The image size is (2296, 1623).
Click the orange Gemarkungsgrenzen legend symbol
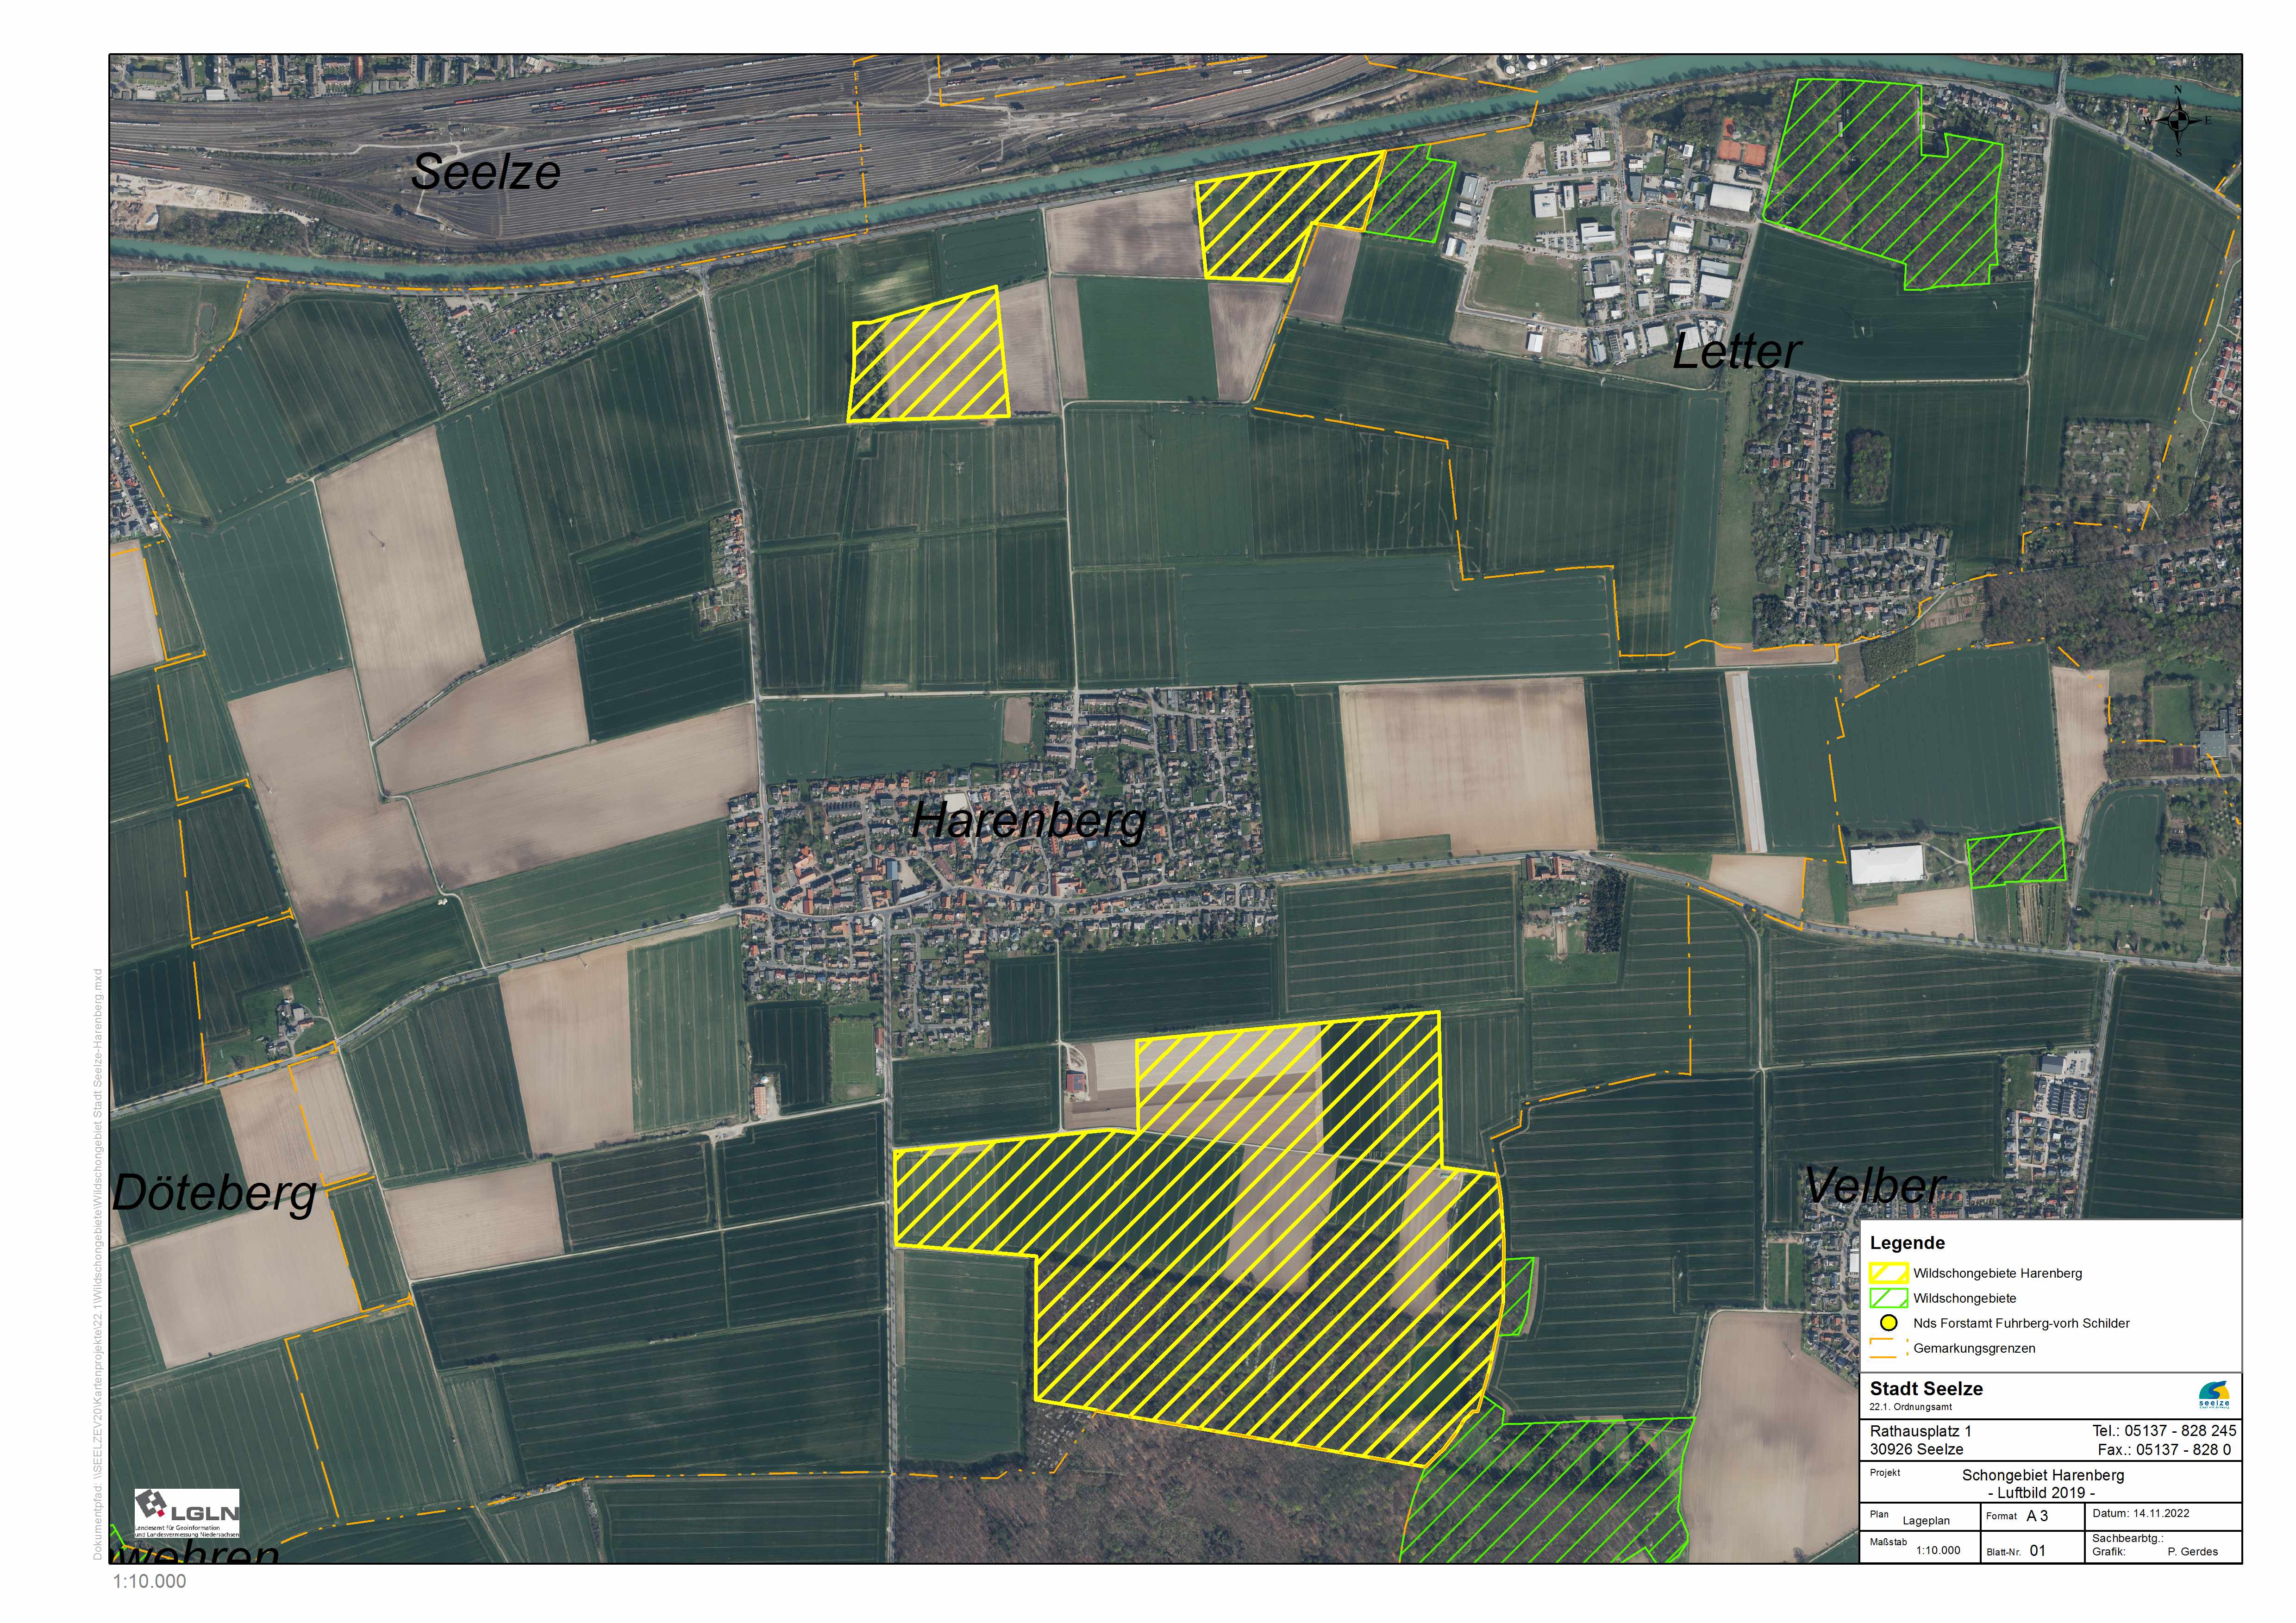click(x=1888, y=1348)
